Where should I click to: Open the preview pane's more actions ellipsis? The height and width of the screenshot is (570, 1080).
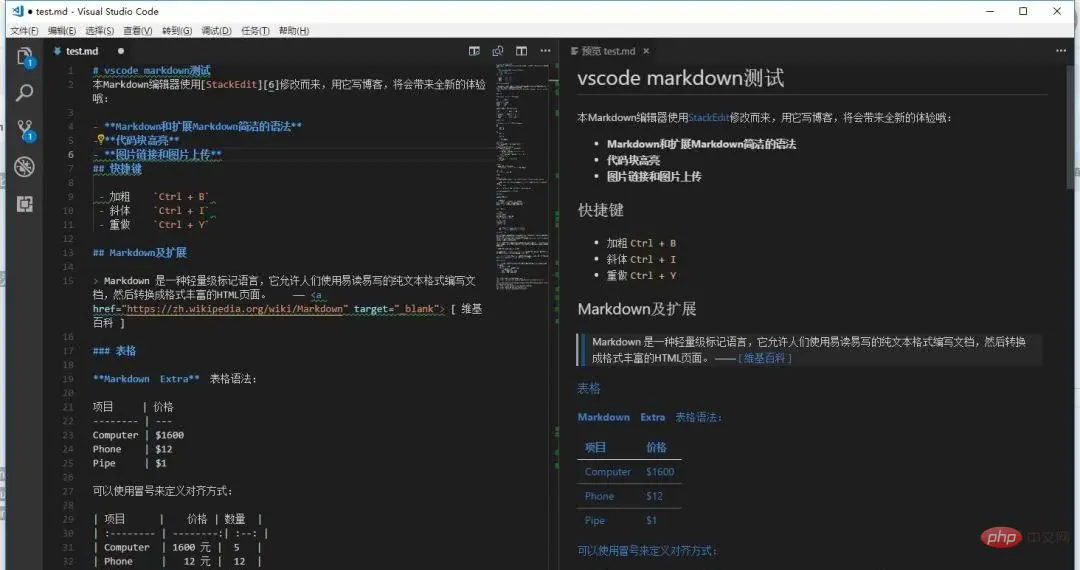tap(1060, 51)
